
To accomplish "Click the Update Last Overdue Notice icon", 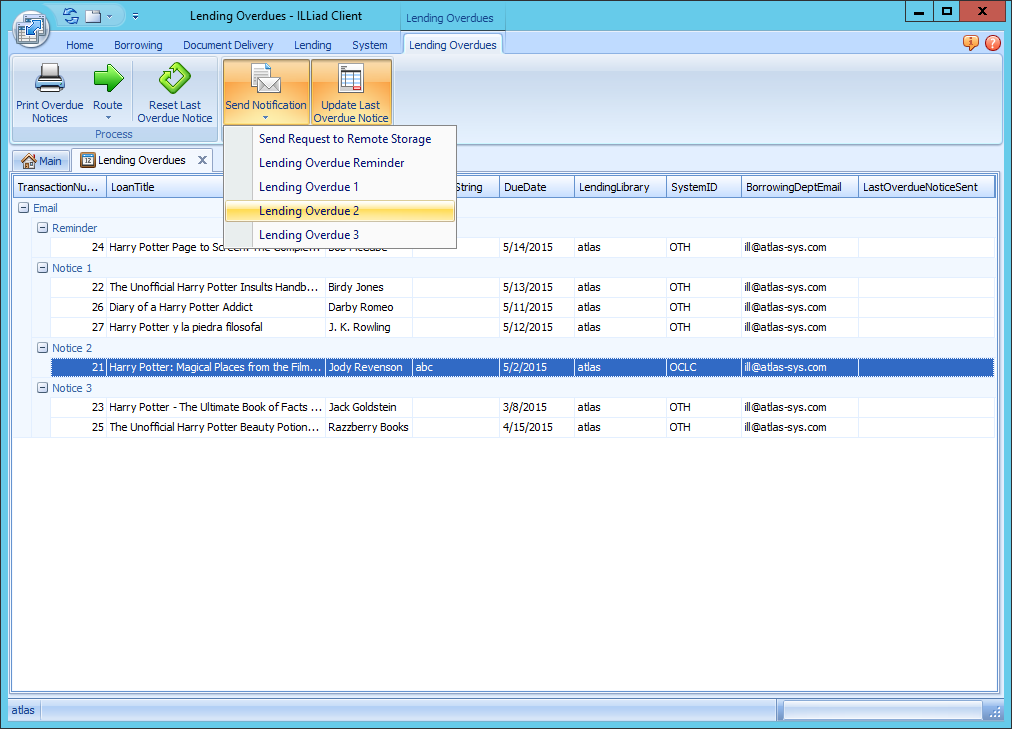I will [351, 78].
